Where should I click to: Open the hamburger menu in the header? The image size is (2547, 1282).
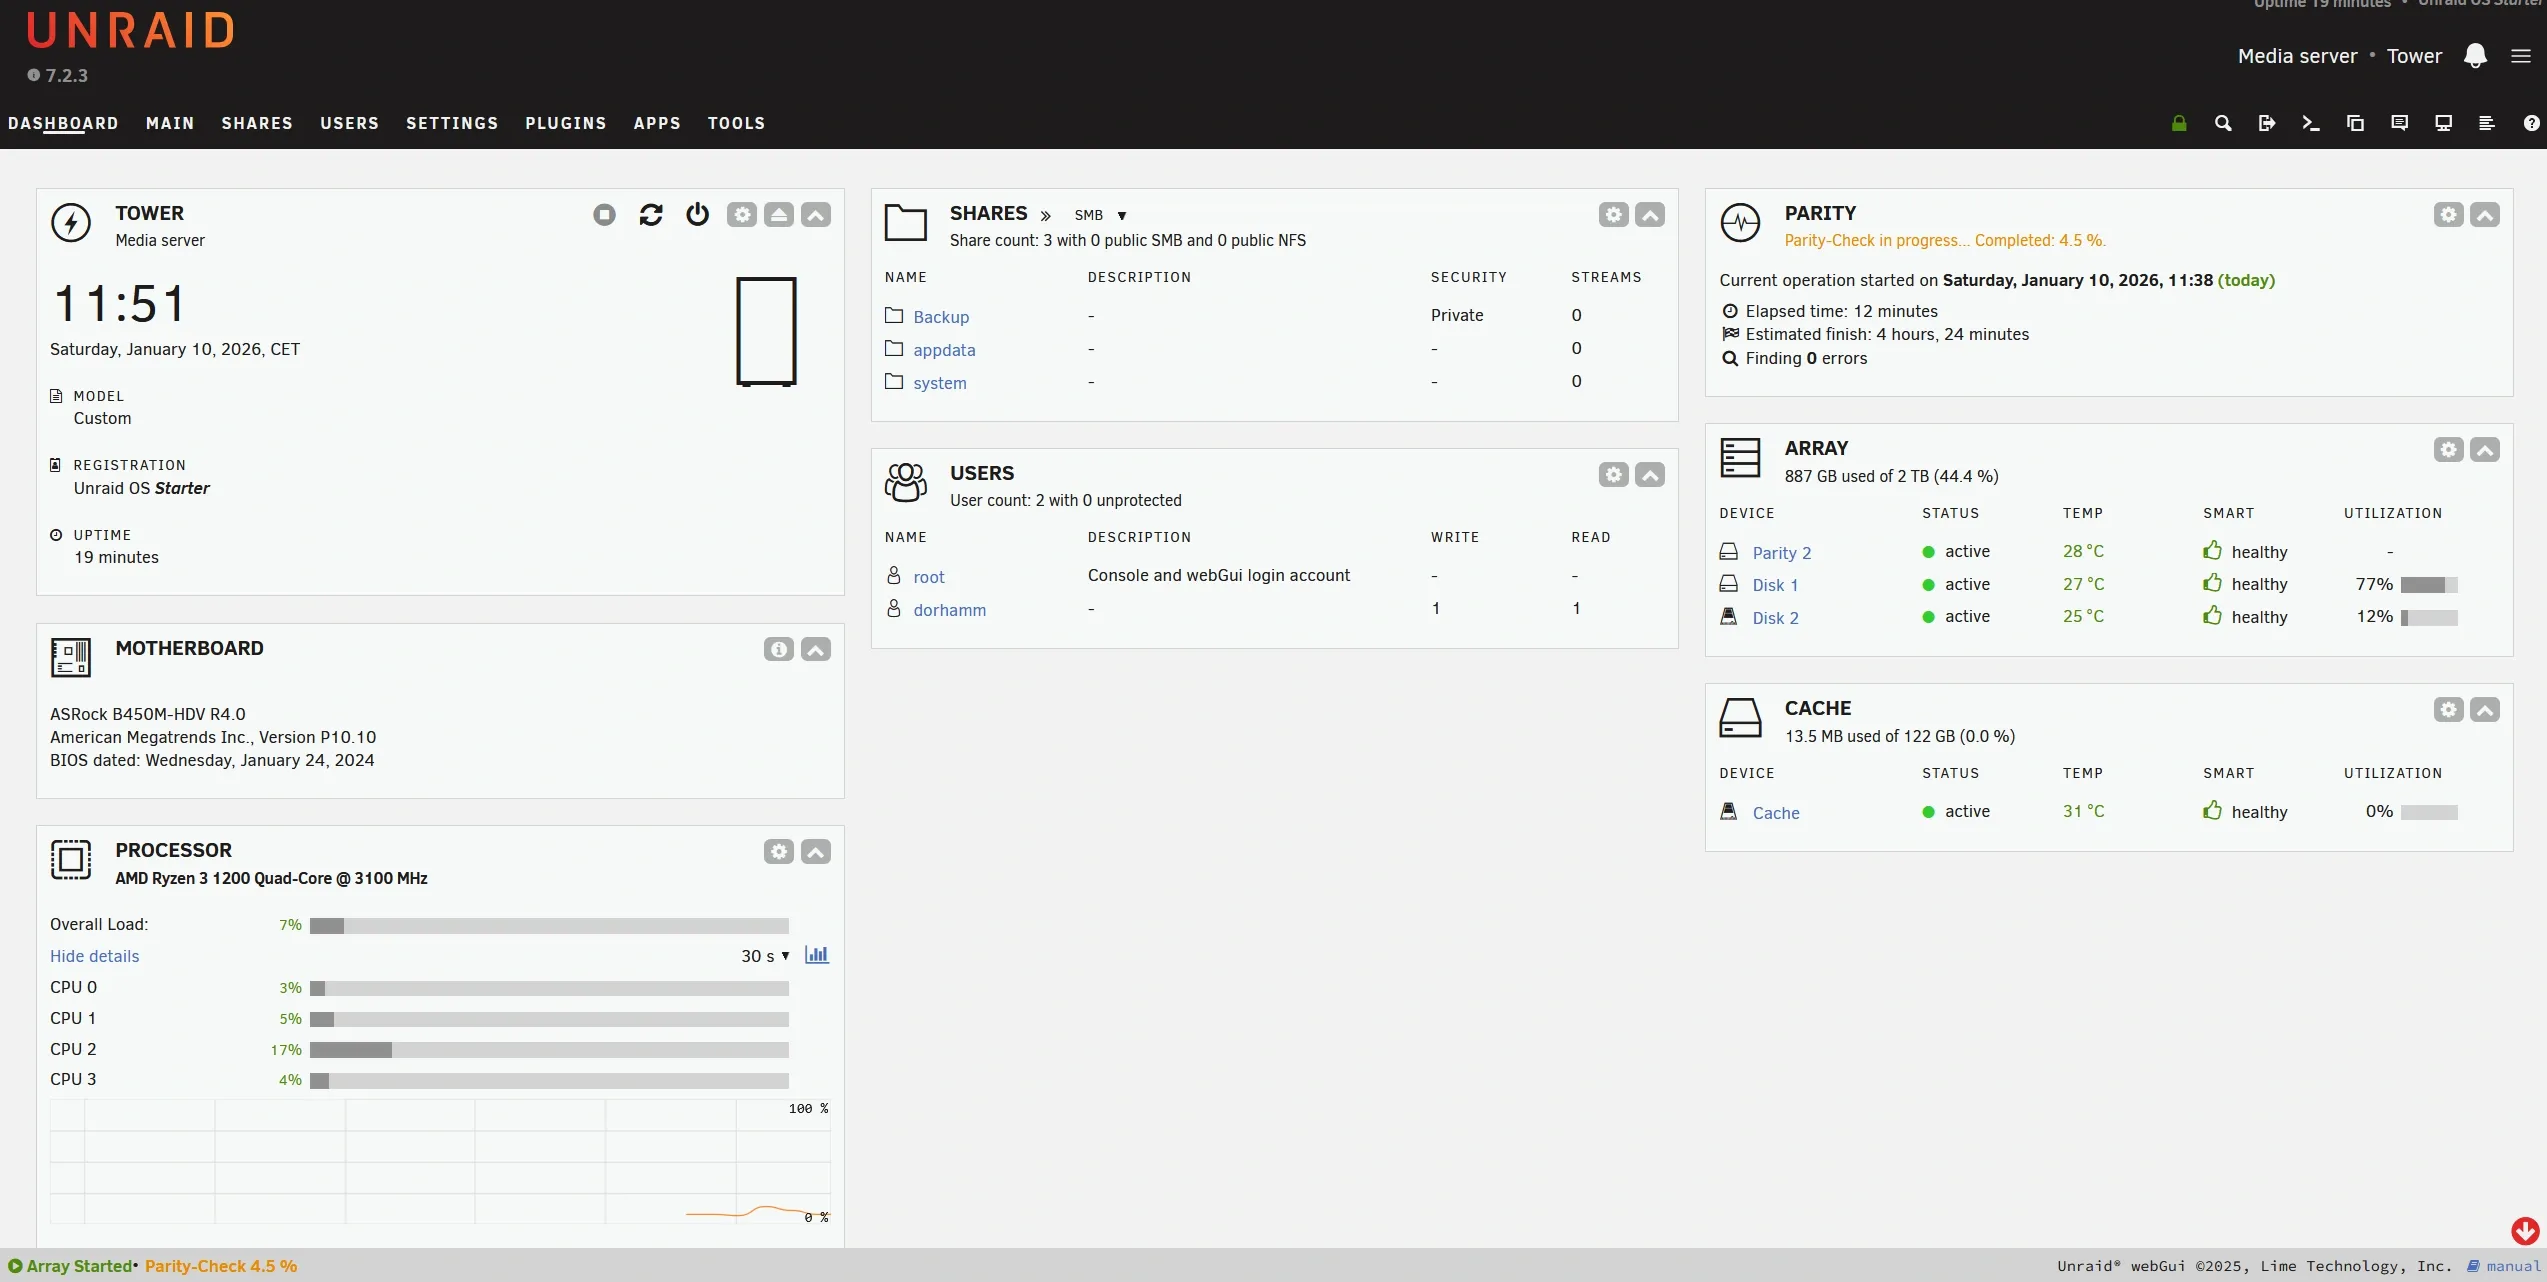coord(2521,56)
